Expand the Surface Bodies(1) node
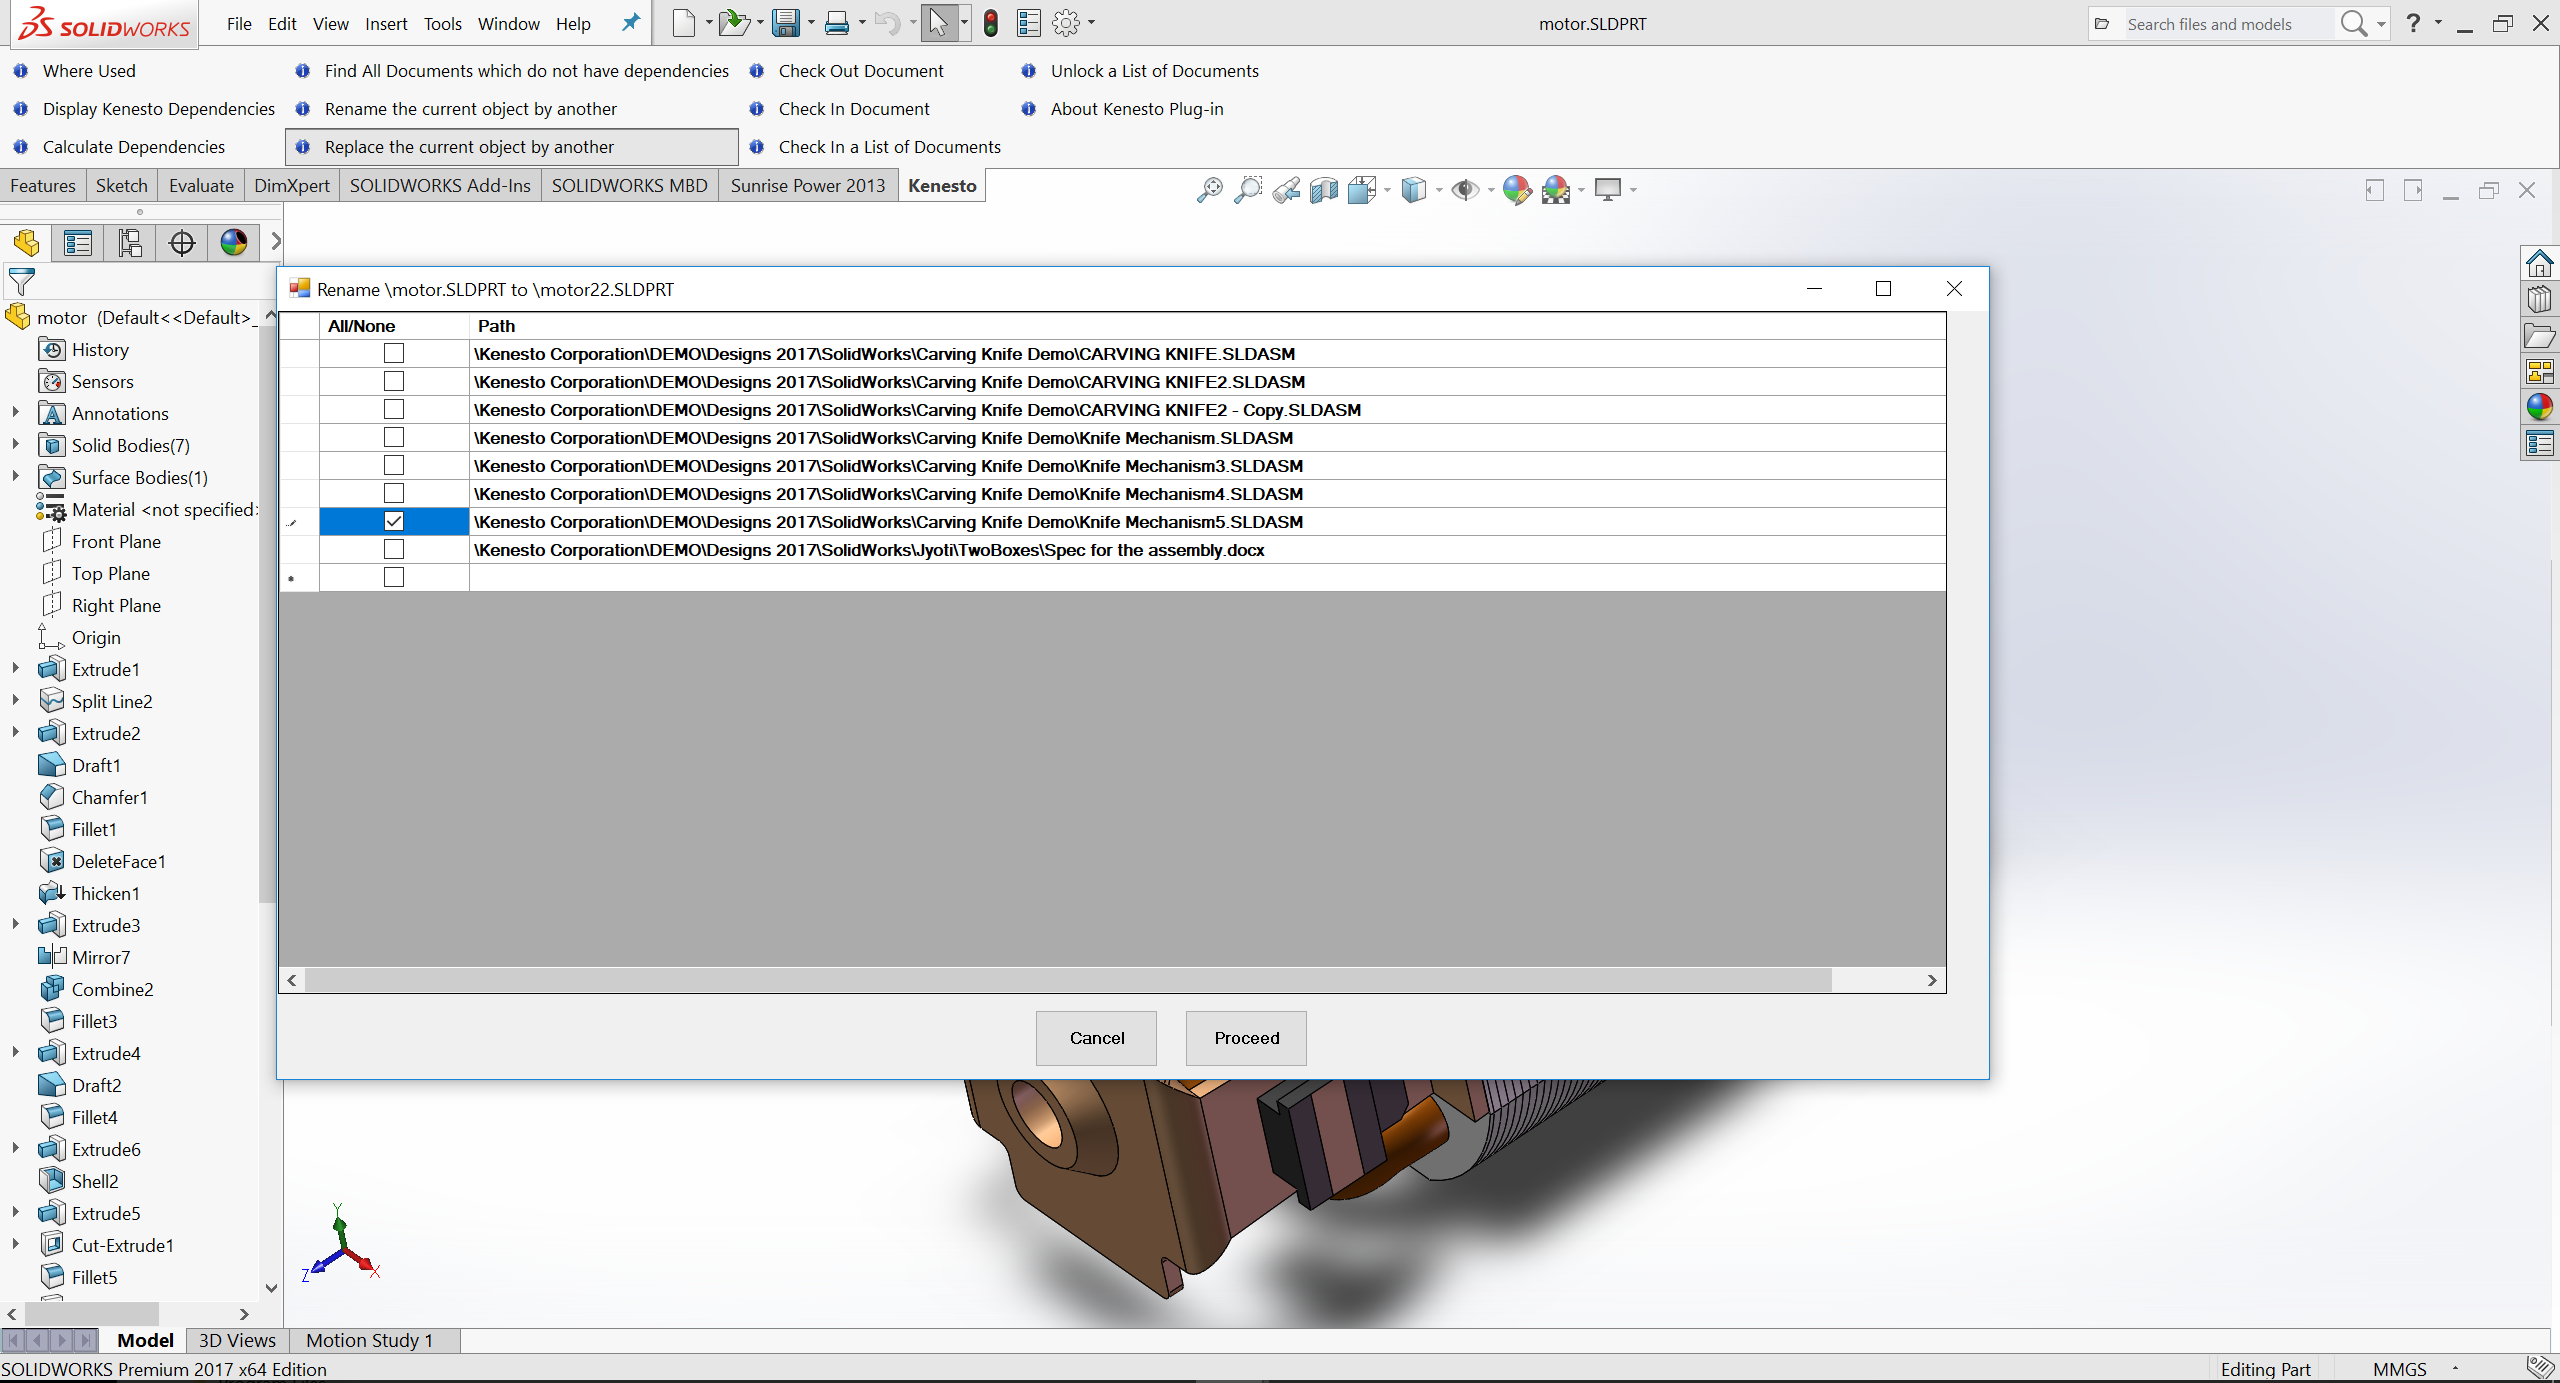This screenshot has width=2560, height=1383. click(x=15, y=477)
